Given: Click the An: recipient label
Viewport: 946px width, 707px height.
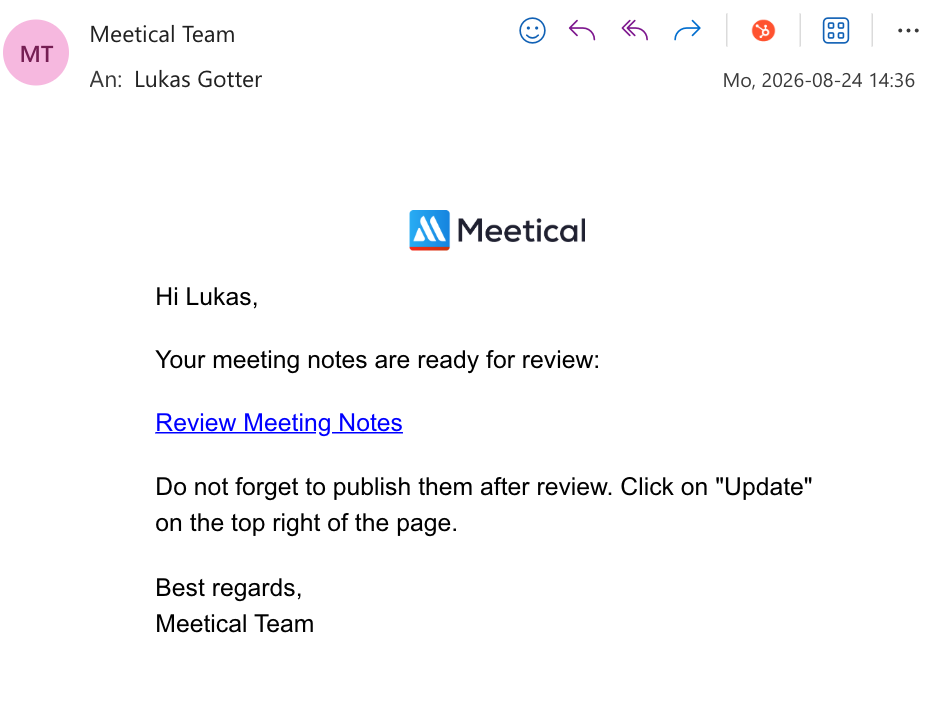Looking at the screenshot, I should 106,79.
